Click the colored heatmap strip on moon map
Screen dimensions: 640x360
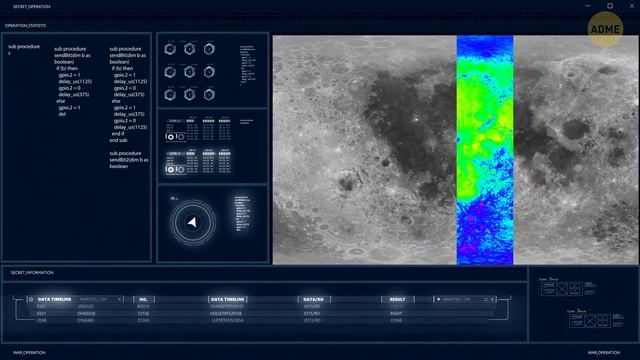click(485, 150)
